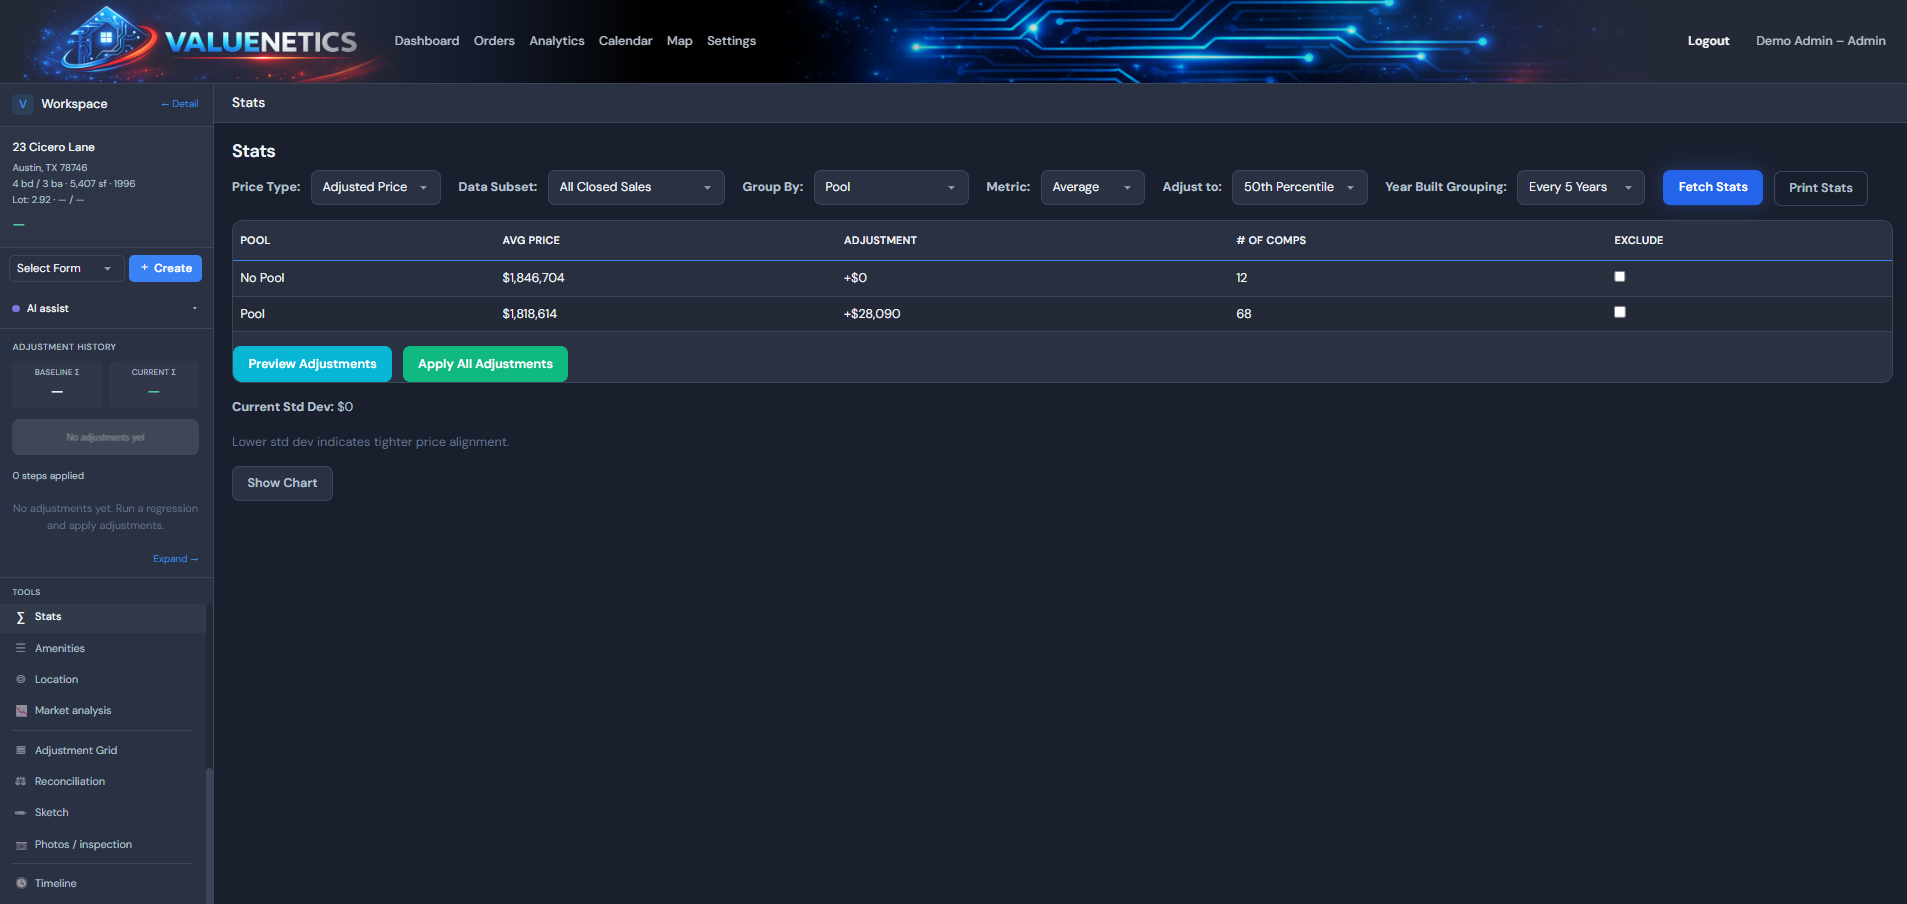Click the Adjustment Grid icon
Screen dimensions: 1907x904
[x=21, y=751]
